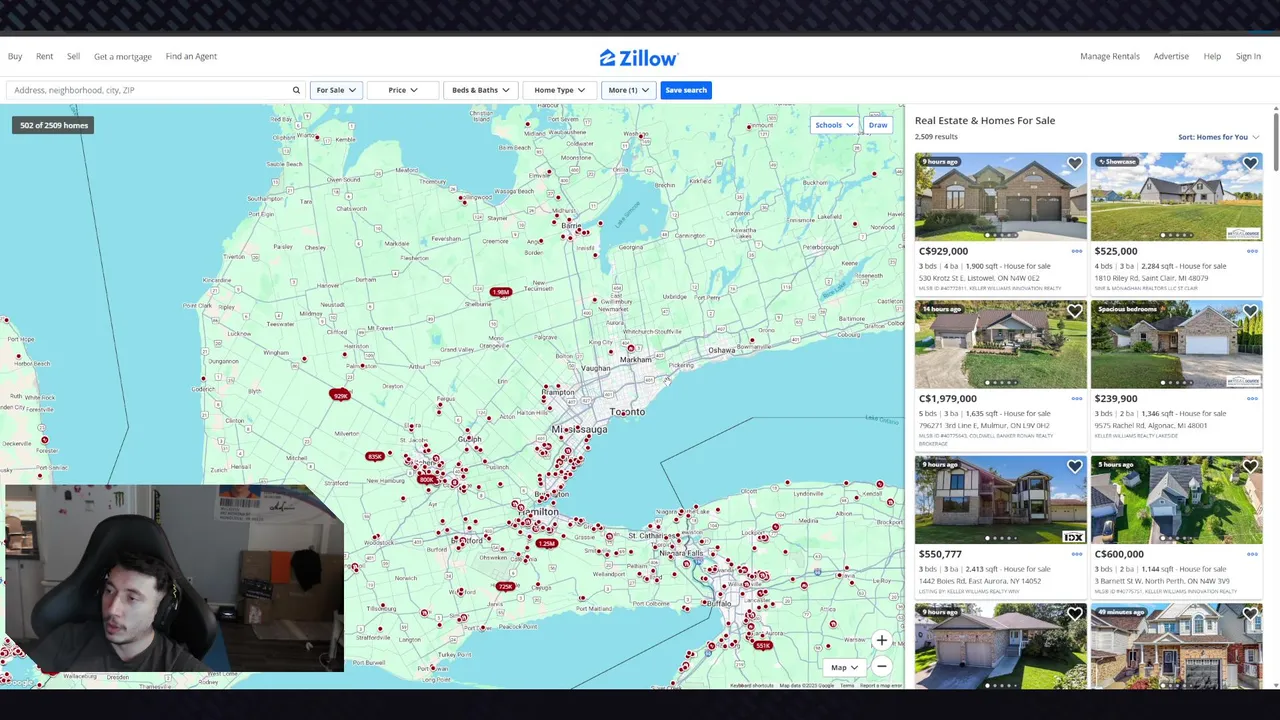Open more options for $550,777 listing
1280x720 pixels.
click(1077, 554)
